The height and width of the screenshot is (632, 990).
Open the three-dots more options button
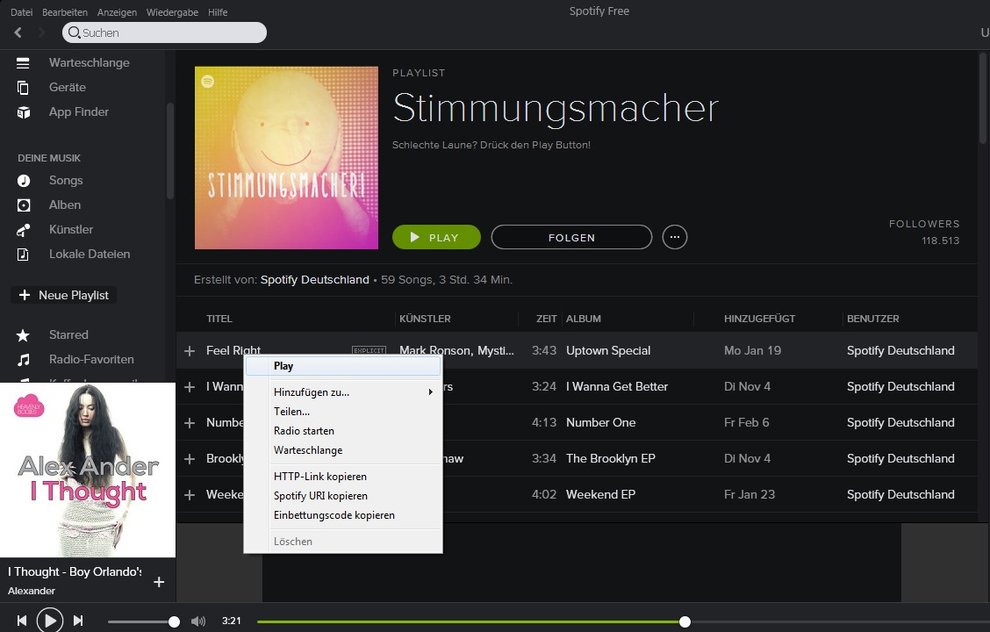[674, 237]
